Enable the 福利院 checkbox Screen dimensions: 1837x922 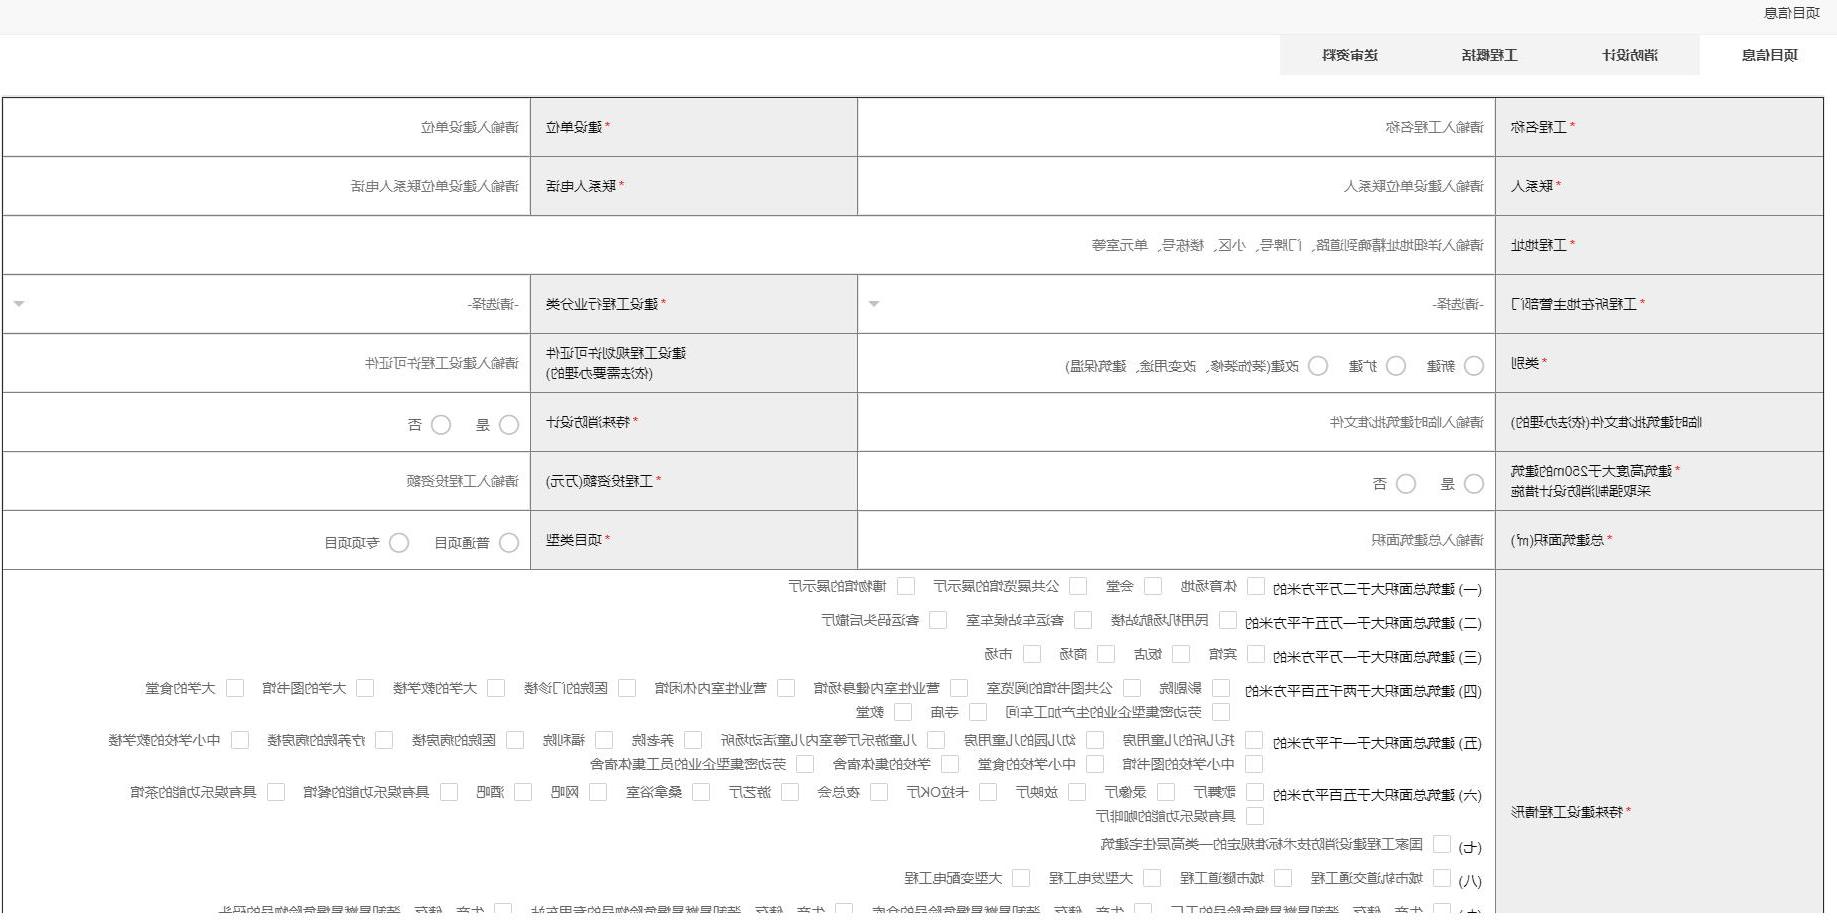click(x=603, y=740)
